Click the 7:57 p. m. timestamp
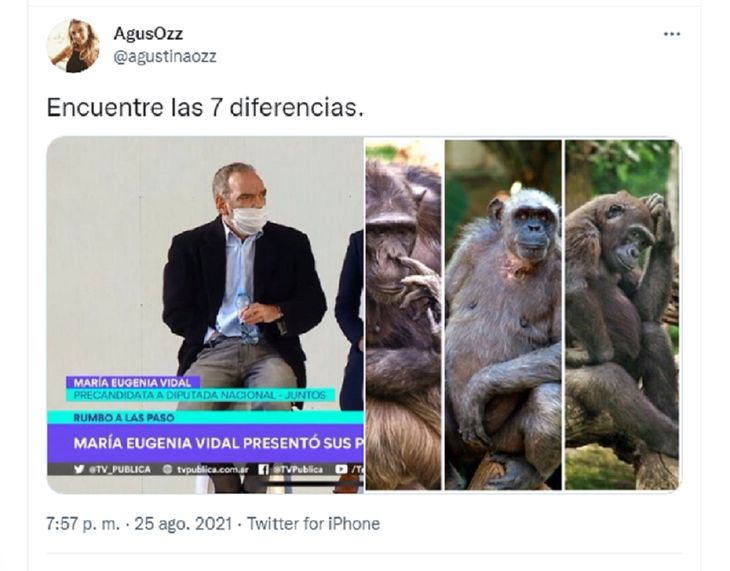Image resolution: width=730 pixels, height=571 pixels. [x=83, y=523]
